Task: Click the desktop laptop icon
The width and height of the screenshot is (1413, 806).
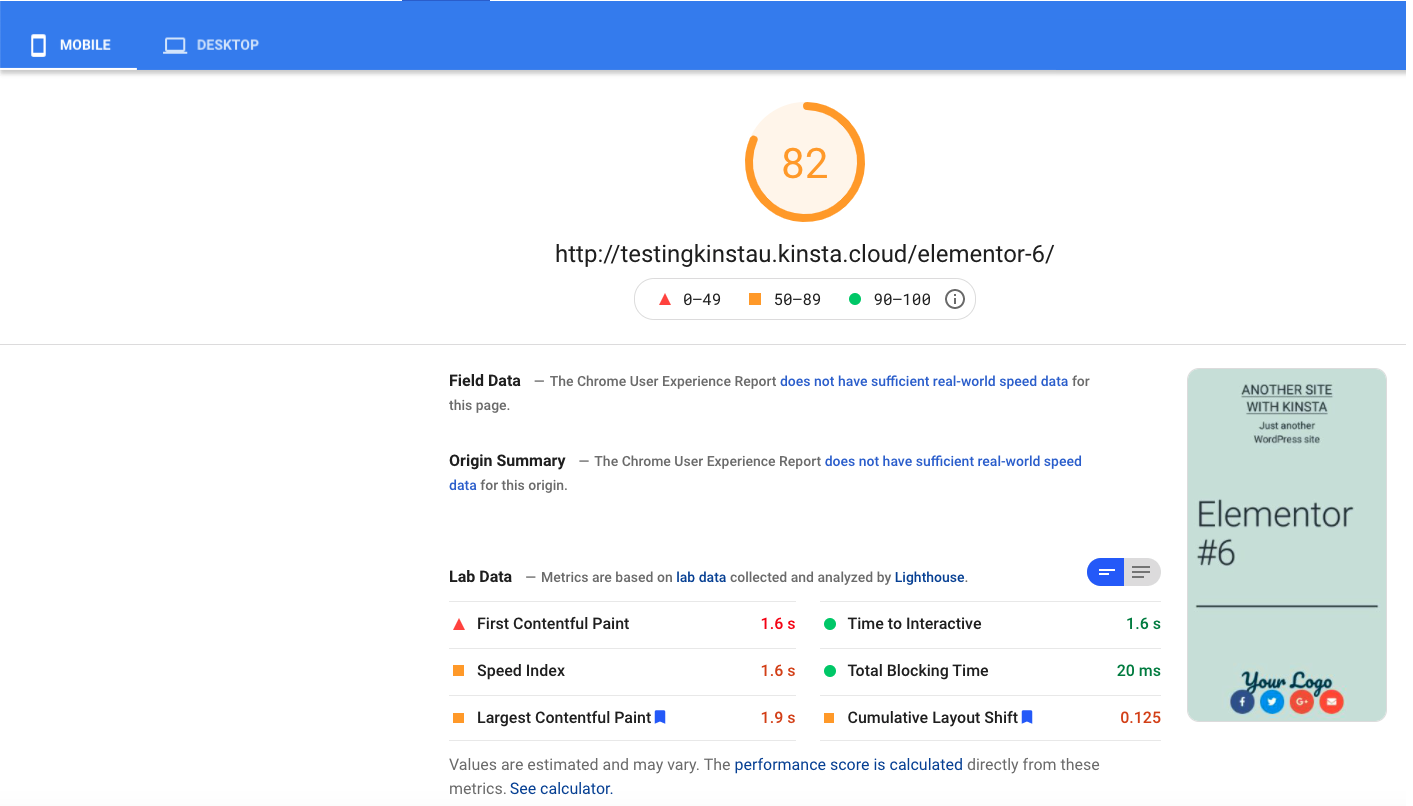Action: pyautogui.click(x=175, y=45)
